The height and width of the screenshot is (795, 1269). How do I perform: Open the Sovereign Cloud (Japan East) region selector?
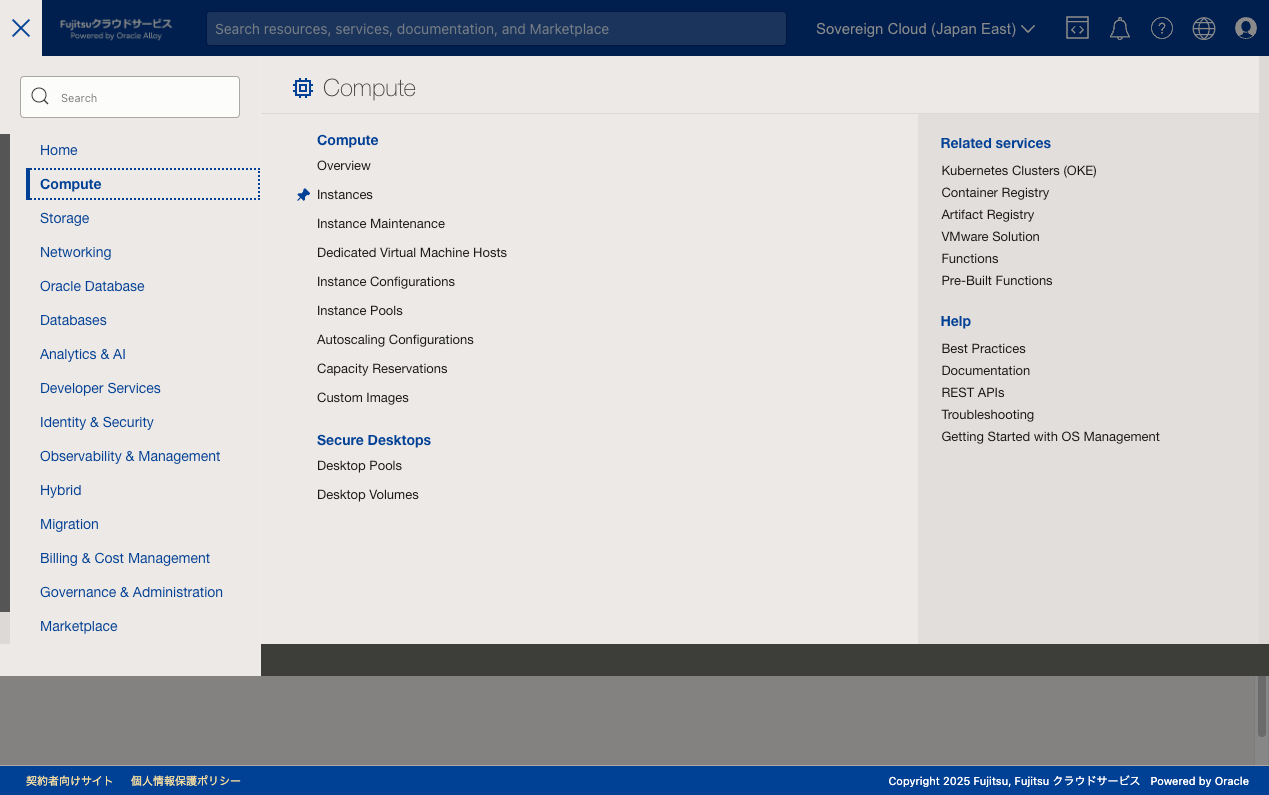923,28
